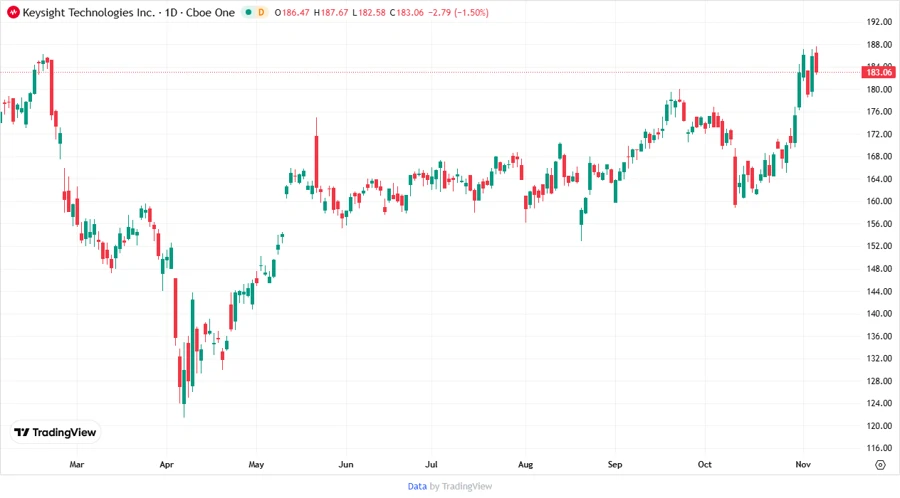Click the 172.00 price axis label
This screenshot has height=498, width=900.
point(879,134)
